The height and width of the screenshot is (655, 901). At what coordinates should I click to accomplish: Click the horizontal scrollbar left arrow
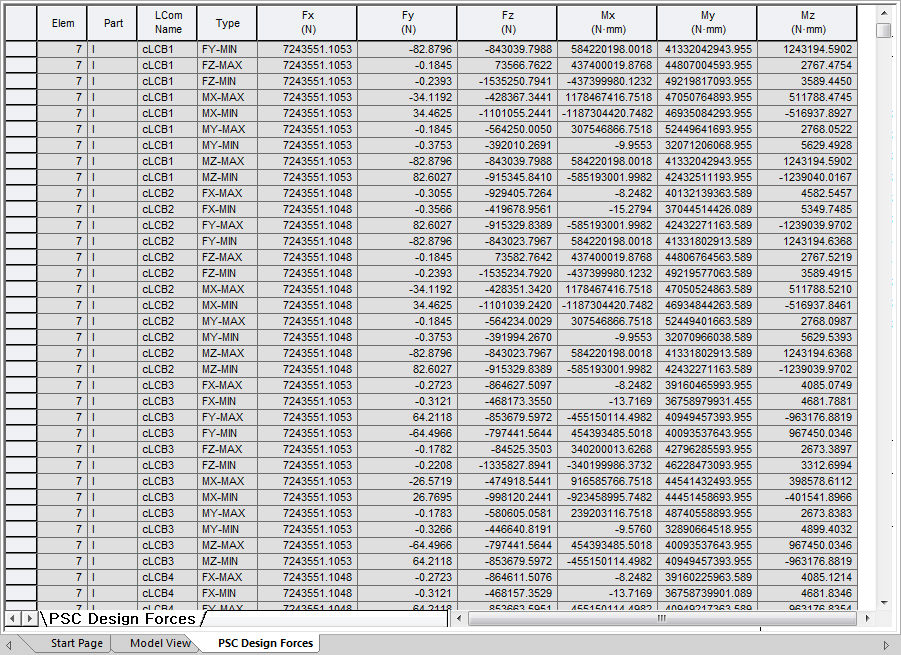(457, 619)
